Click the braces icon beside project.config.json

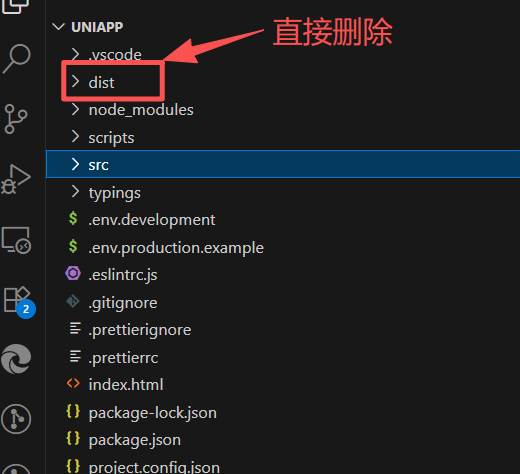(73, 466)
